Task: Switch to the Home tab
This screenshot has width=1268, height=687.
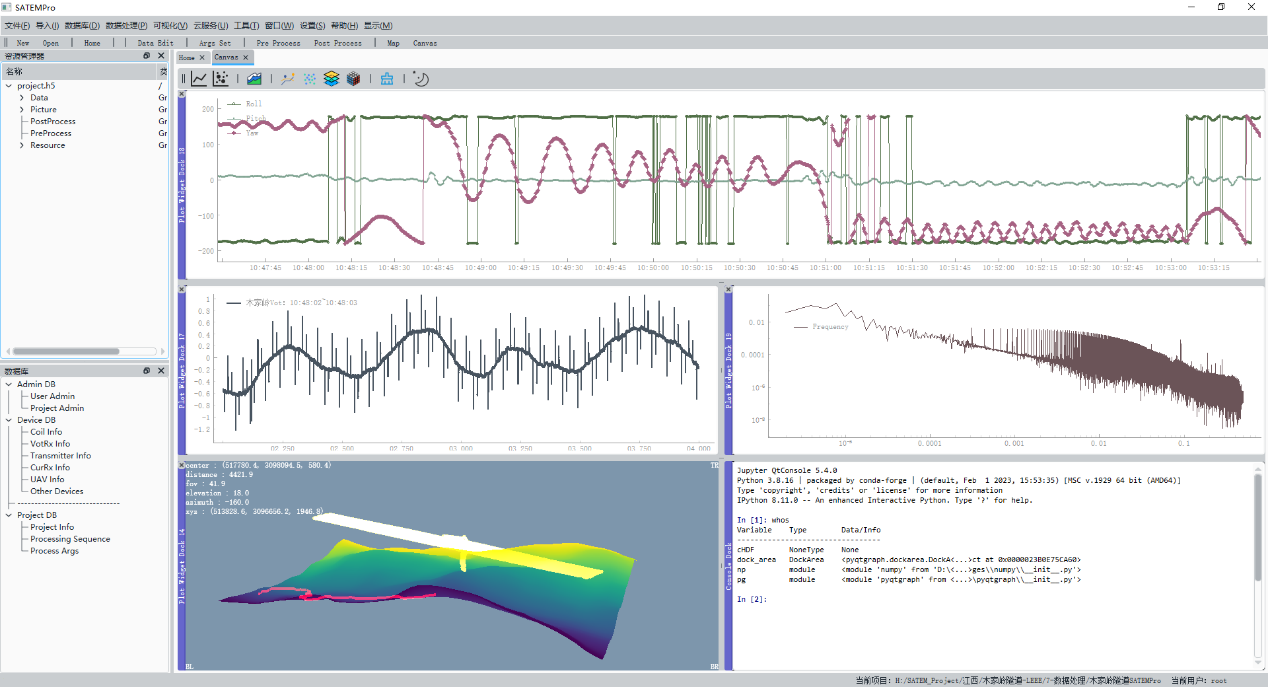Action: pos(187,58)
